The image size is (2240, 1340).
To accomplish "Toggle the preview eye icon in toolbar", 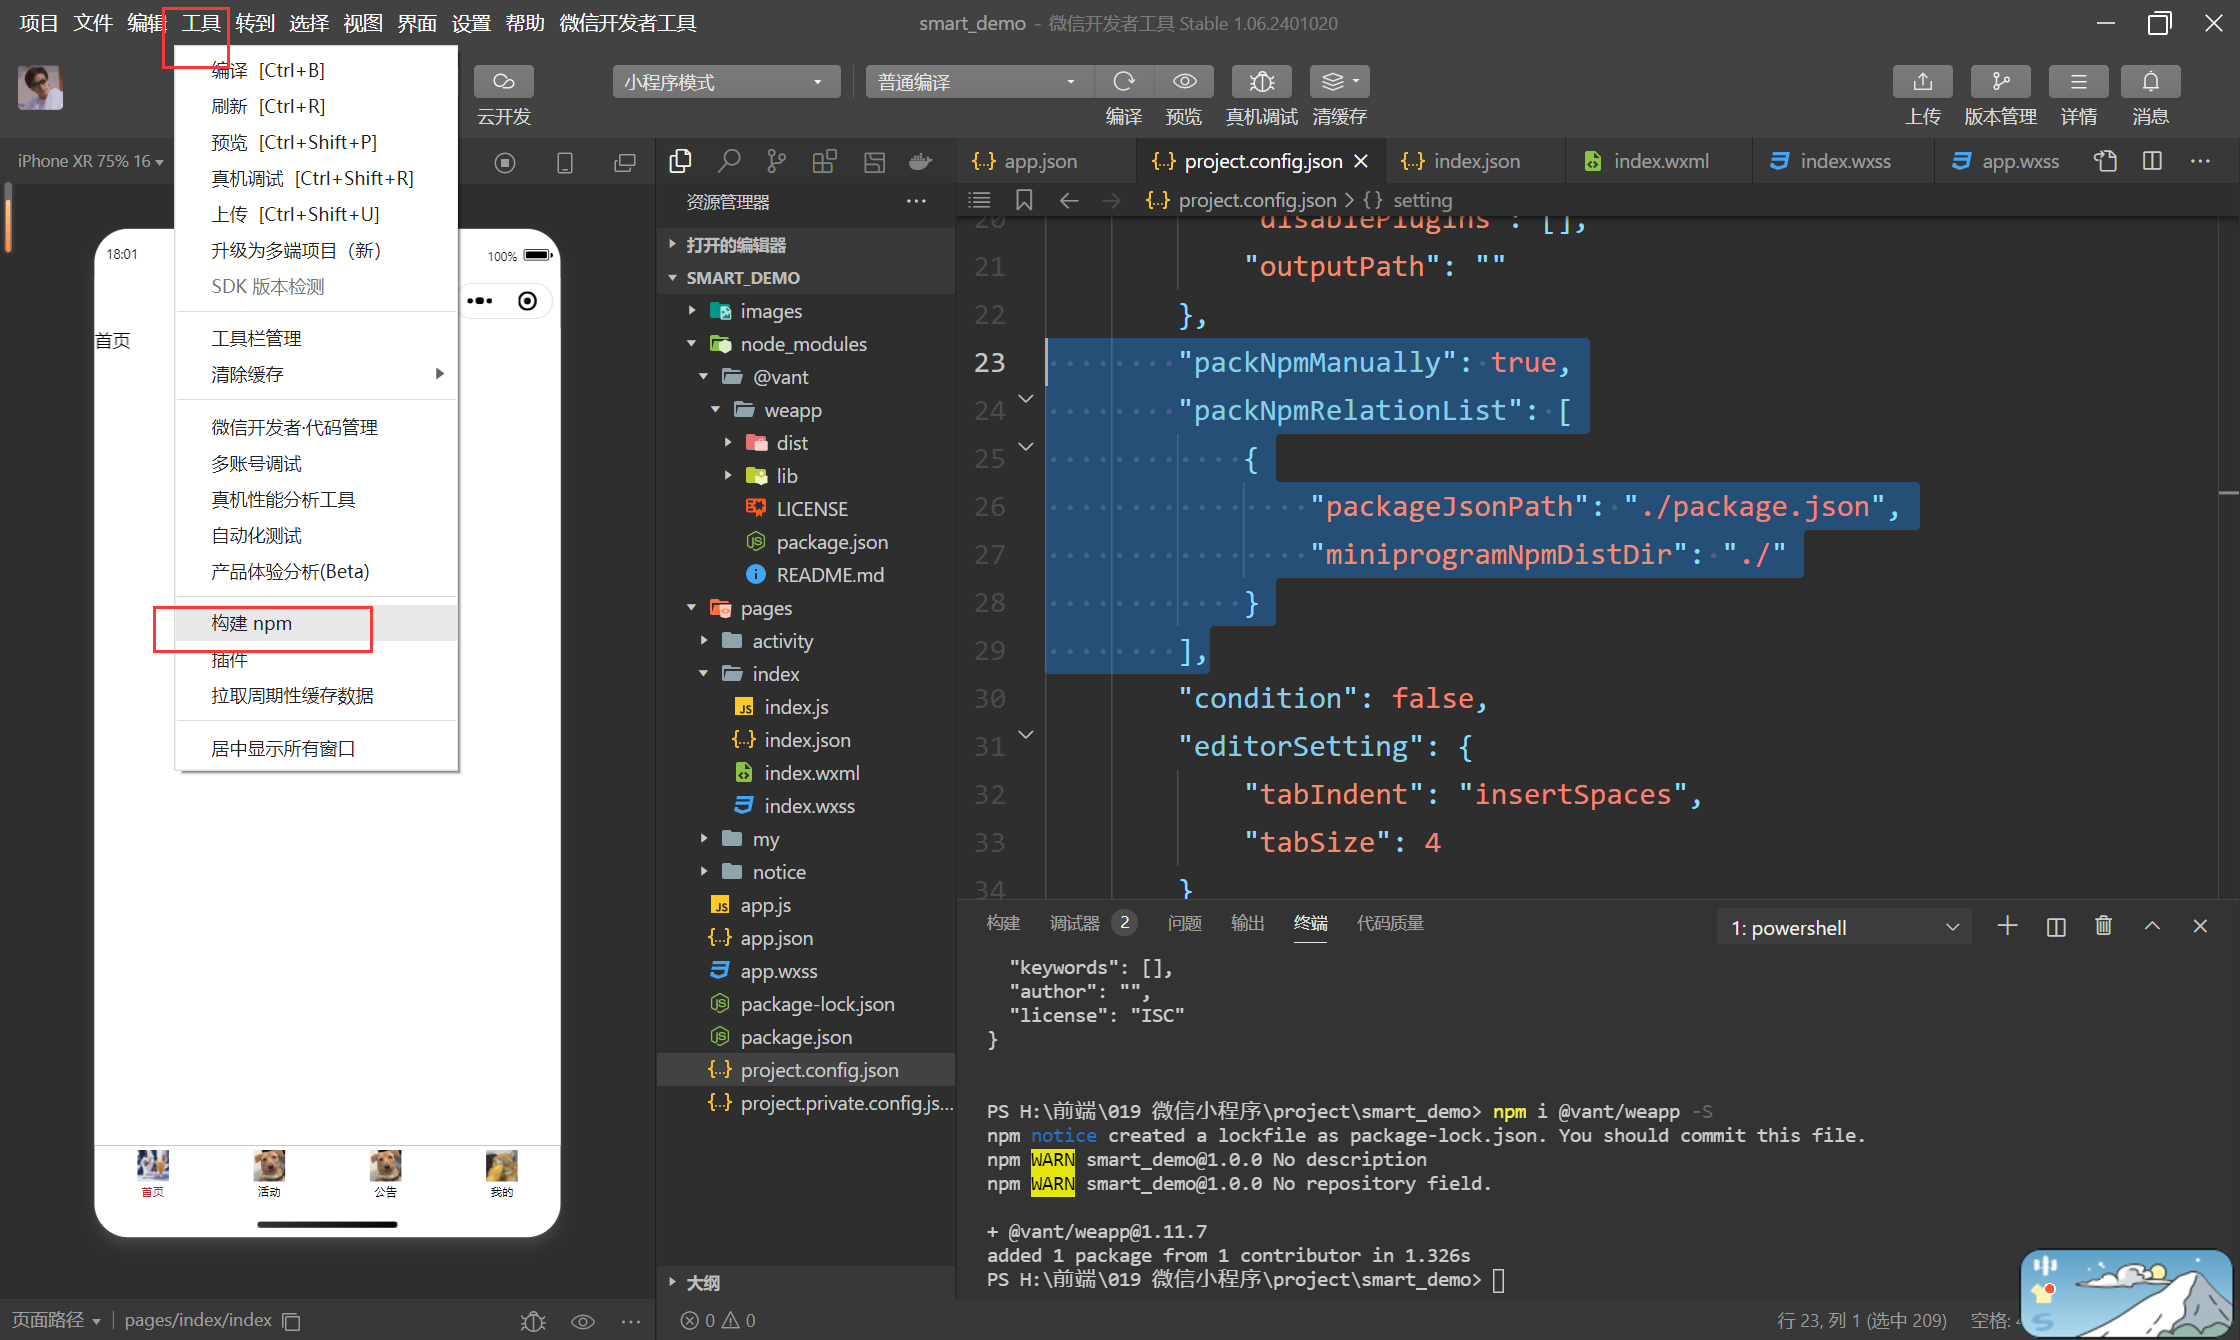I will tap(1184, 82).
